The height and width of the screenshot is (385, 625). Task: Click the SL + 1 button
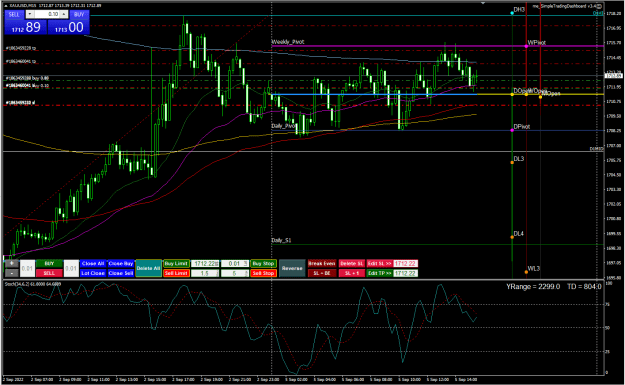point(351,273)
